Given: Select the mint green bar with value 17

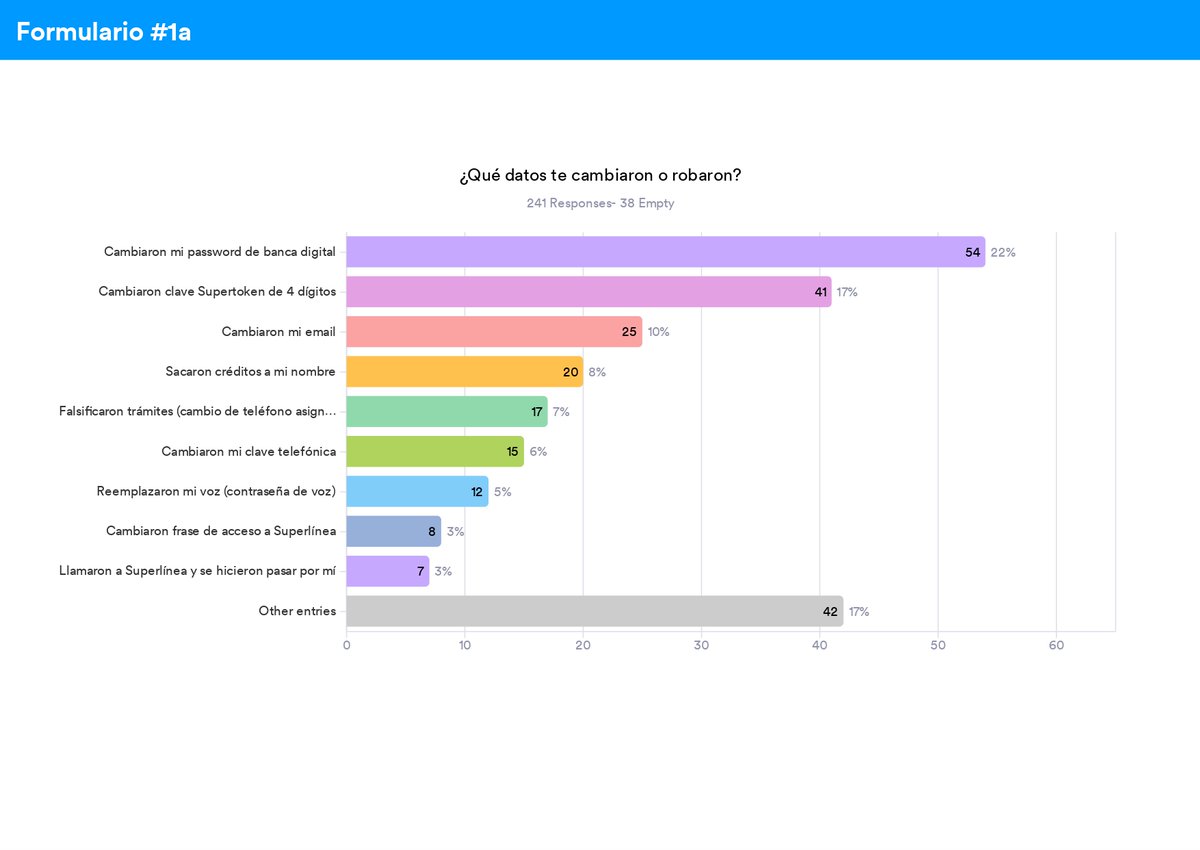Looking at the screenshot, I should point(447,412).
